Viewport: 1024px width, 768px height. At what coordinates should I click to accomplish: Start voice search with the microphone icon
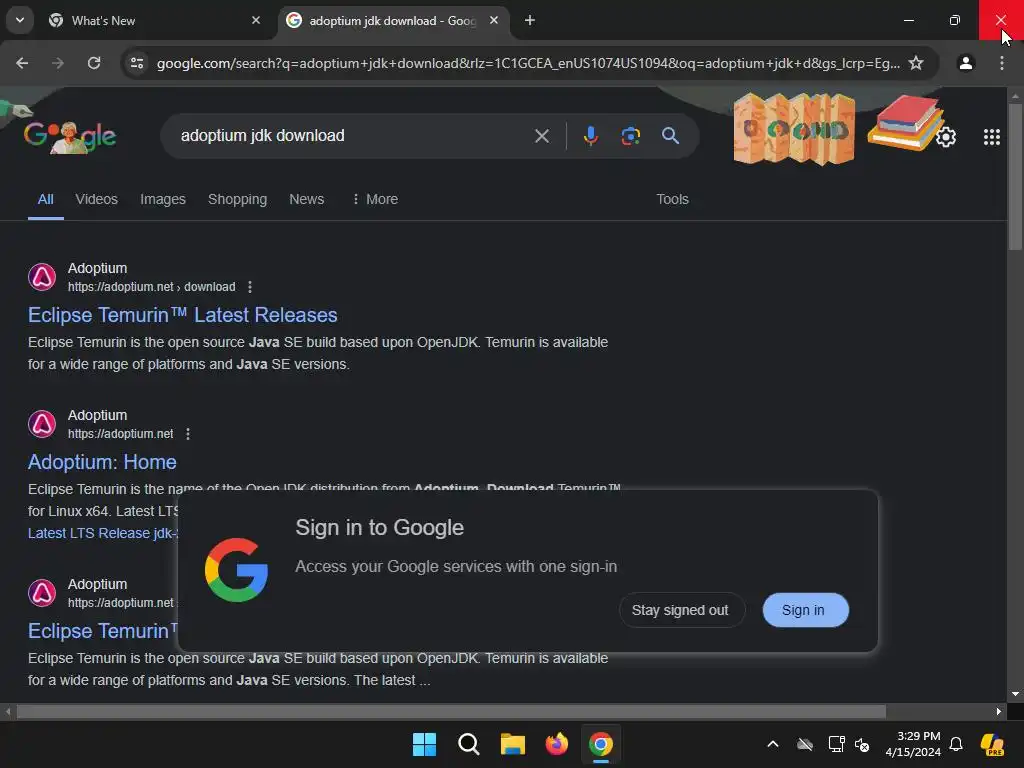coord(590,136)
